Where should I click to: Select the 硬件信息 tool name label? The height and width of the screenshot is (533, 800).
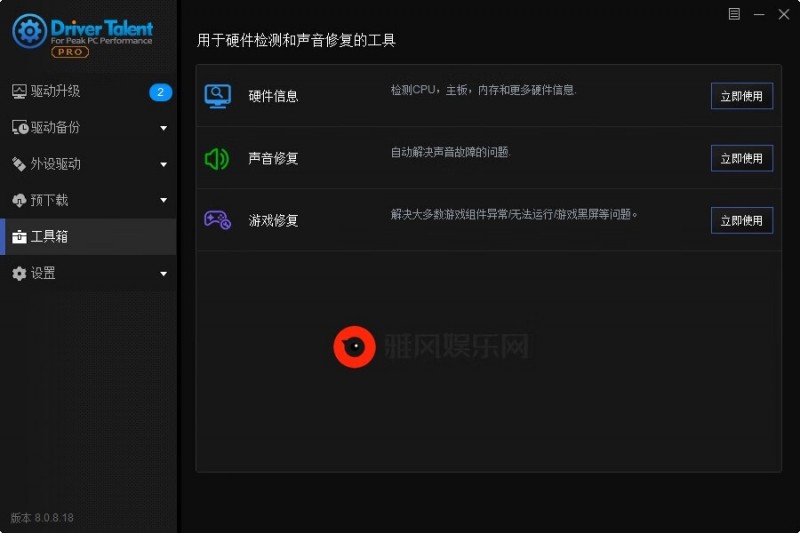273,96
